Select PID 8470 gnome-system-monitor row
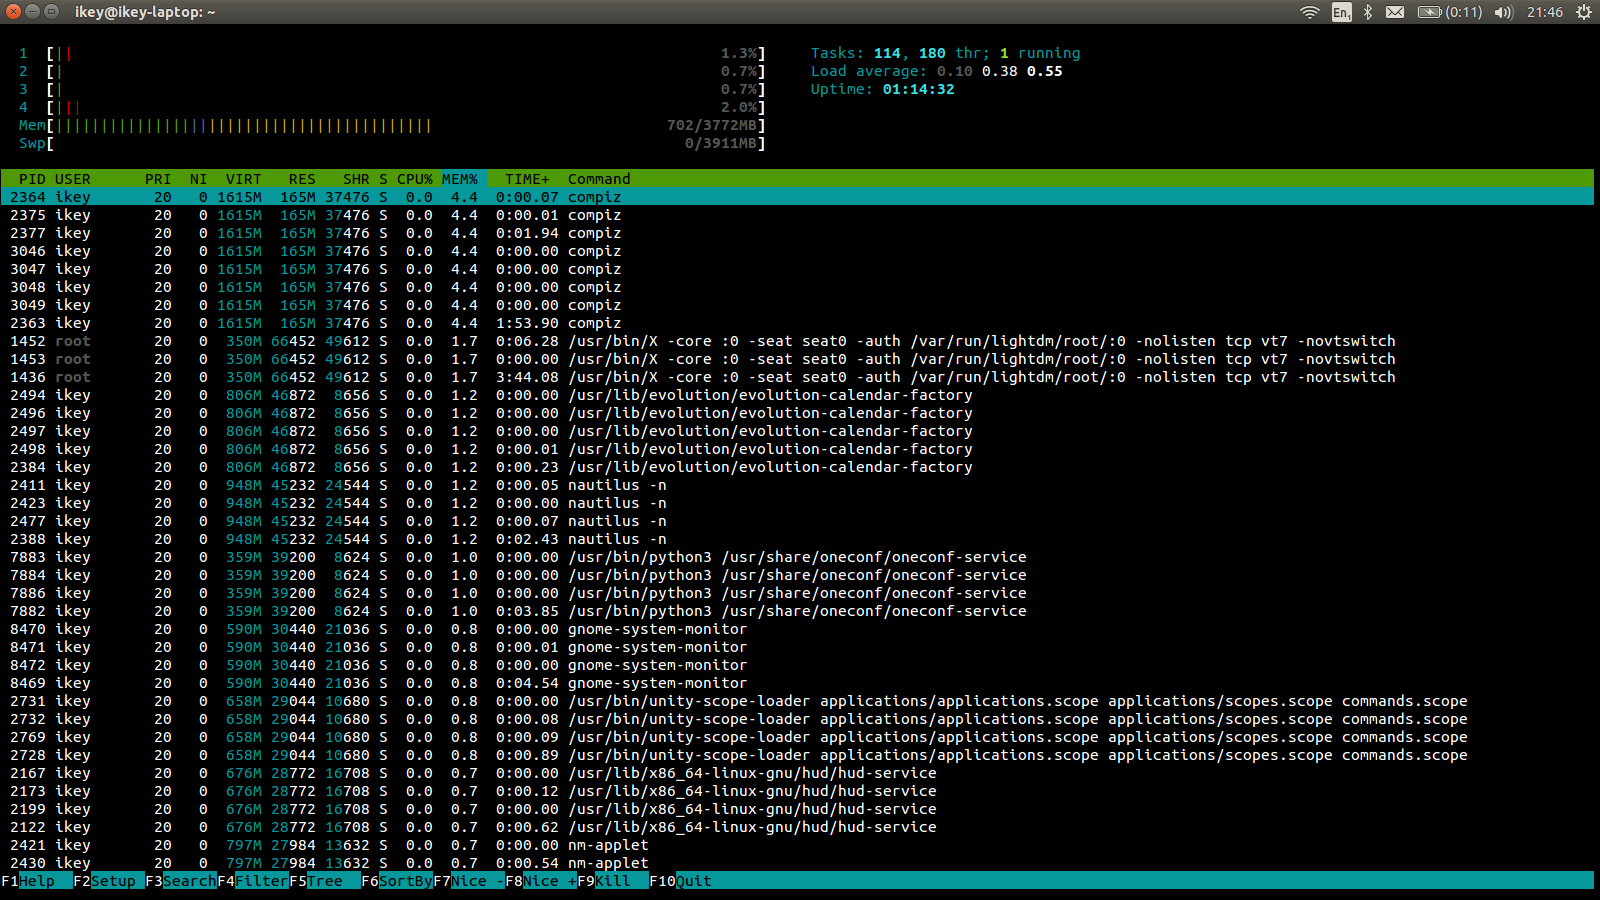1600x900 pixels. 797,629
